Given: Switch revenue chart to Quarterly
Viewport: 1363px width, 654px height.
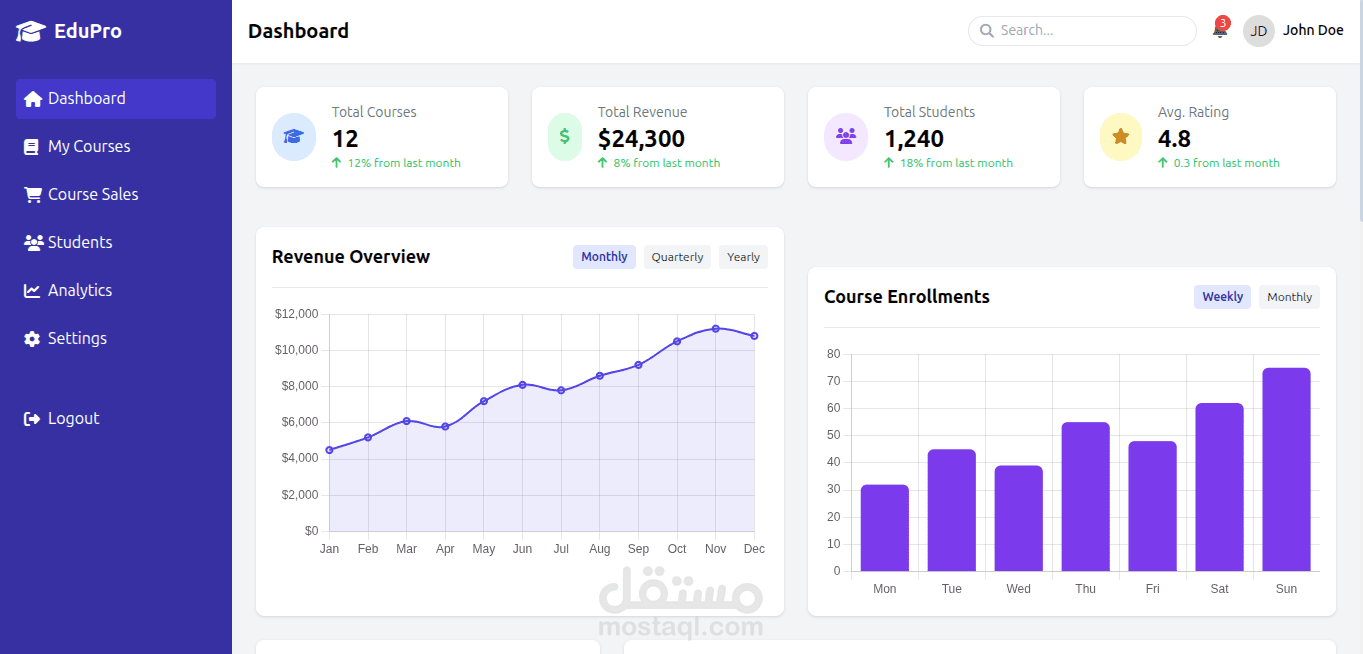Looking at the screenshot, I should (677, 257).
